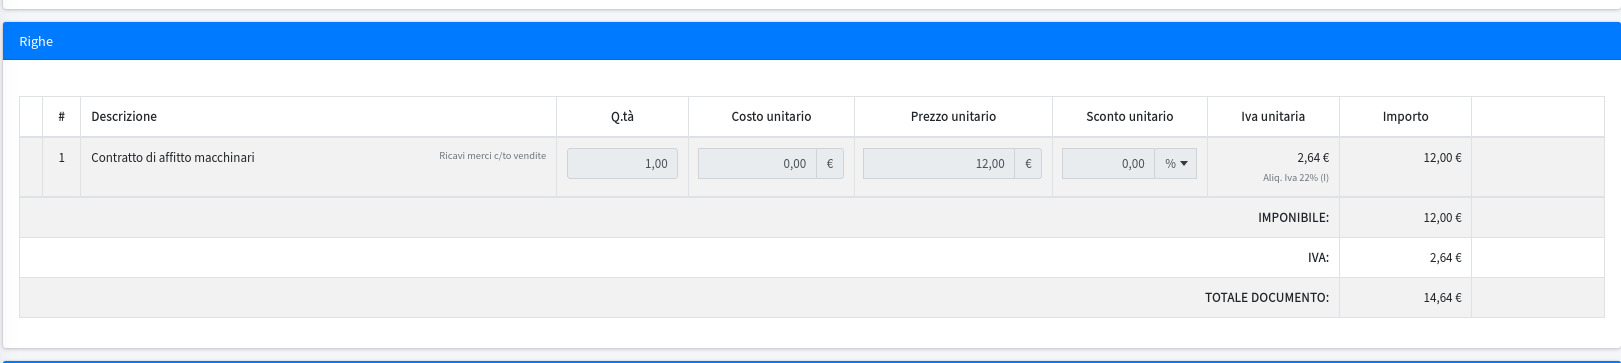Click the TOTALE DOCUMENTO label
This screenshot has width=1621, height=363.
click(1267, 298)
